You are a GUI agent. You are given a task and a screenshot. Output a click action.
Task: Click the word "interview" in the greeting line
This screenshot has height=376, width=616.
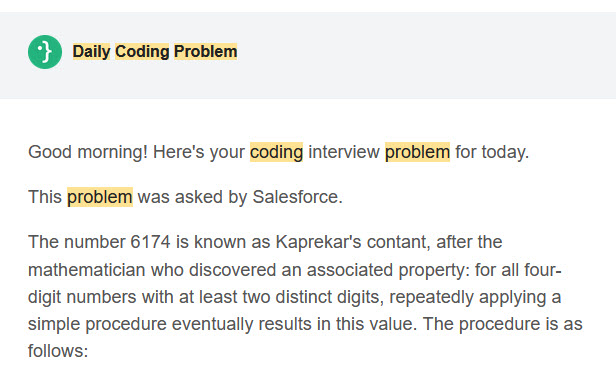[344, 152]
